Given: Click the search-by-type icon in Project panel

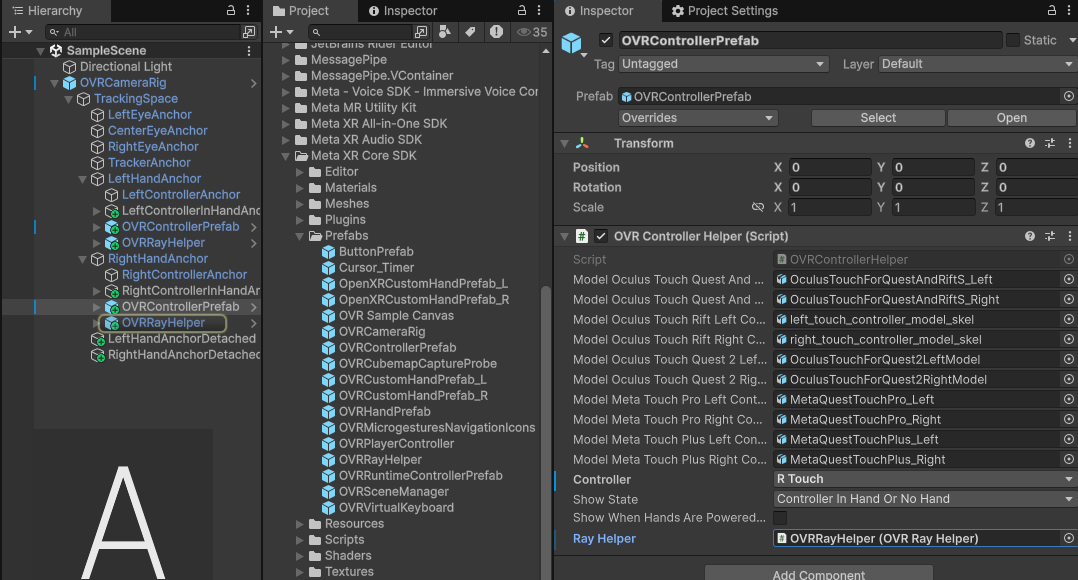Looking at the screenshot, I should pos(444,33).
